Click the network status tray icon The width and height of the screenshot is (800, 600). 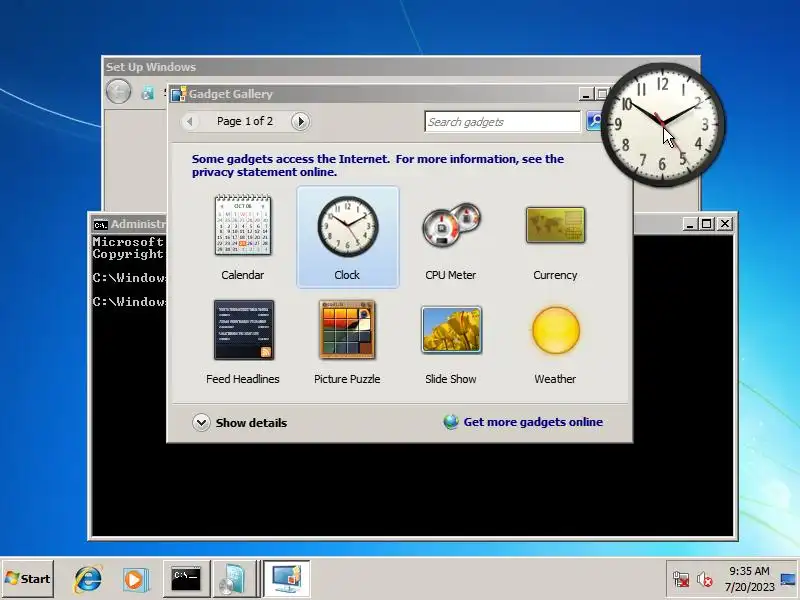pyautogui.click(x=681, y=580)
